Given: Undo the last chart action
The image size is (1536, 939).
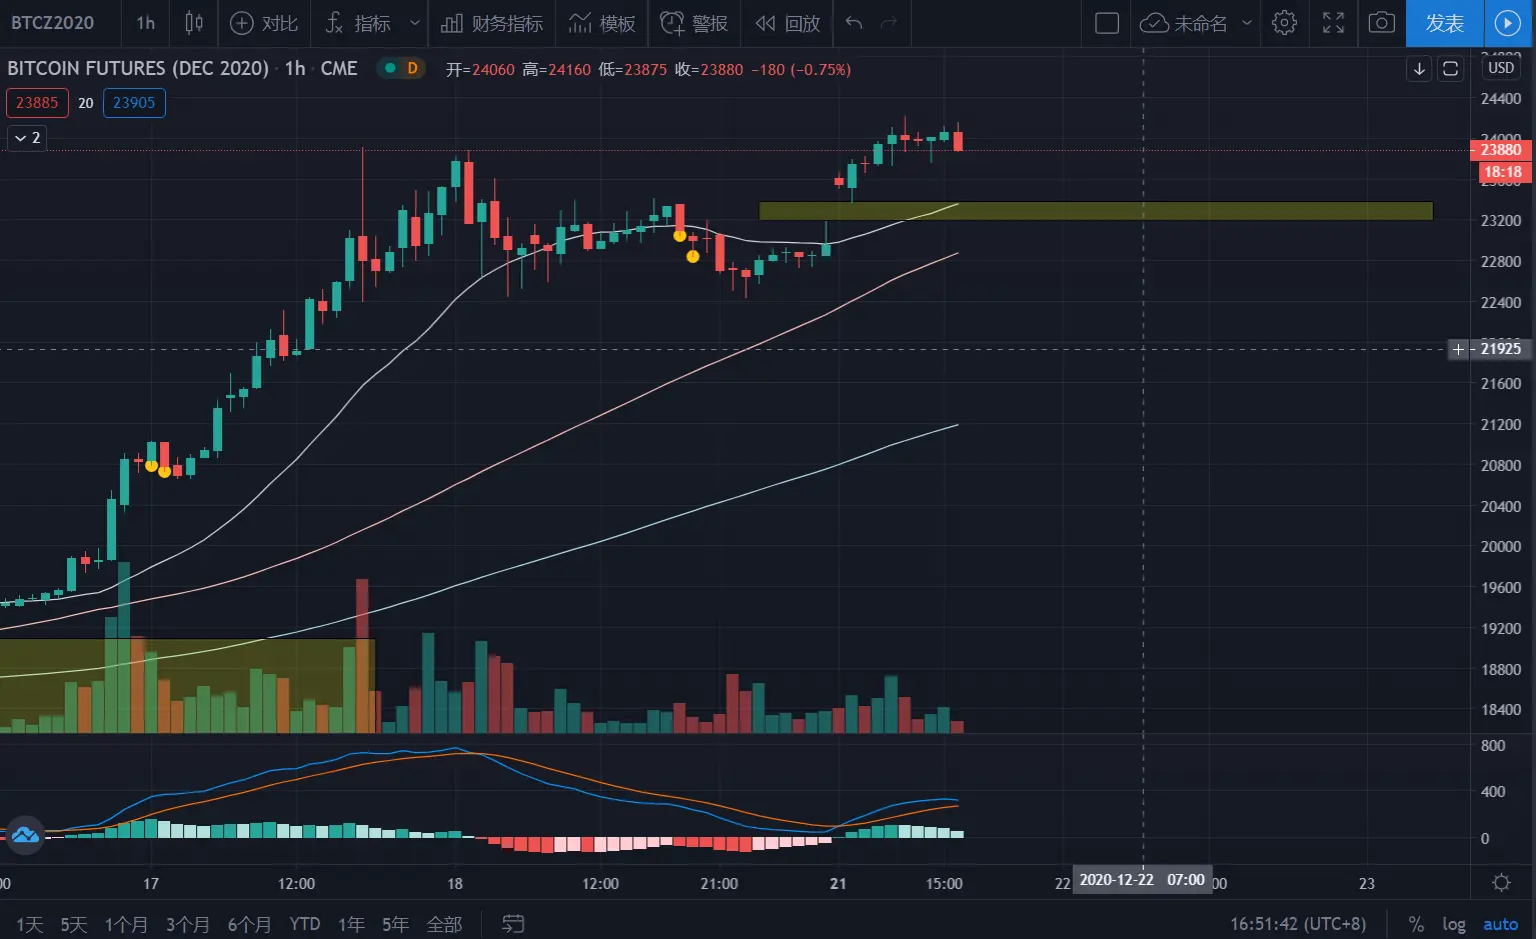Looking at the screenshot, I should click(x=853, y=23).
